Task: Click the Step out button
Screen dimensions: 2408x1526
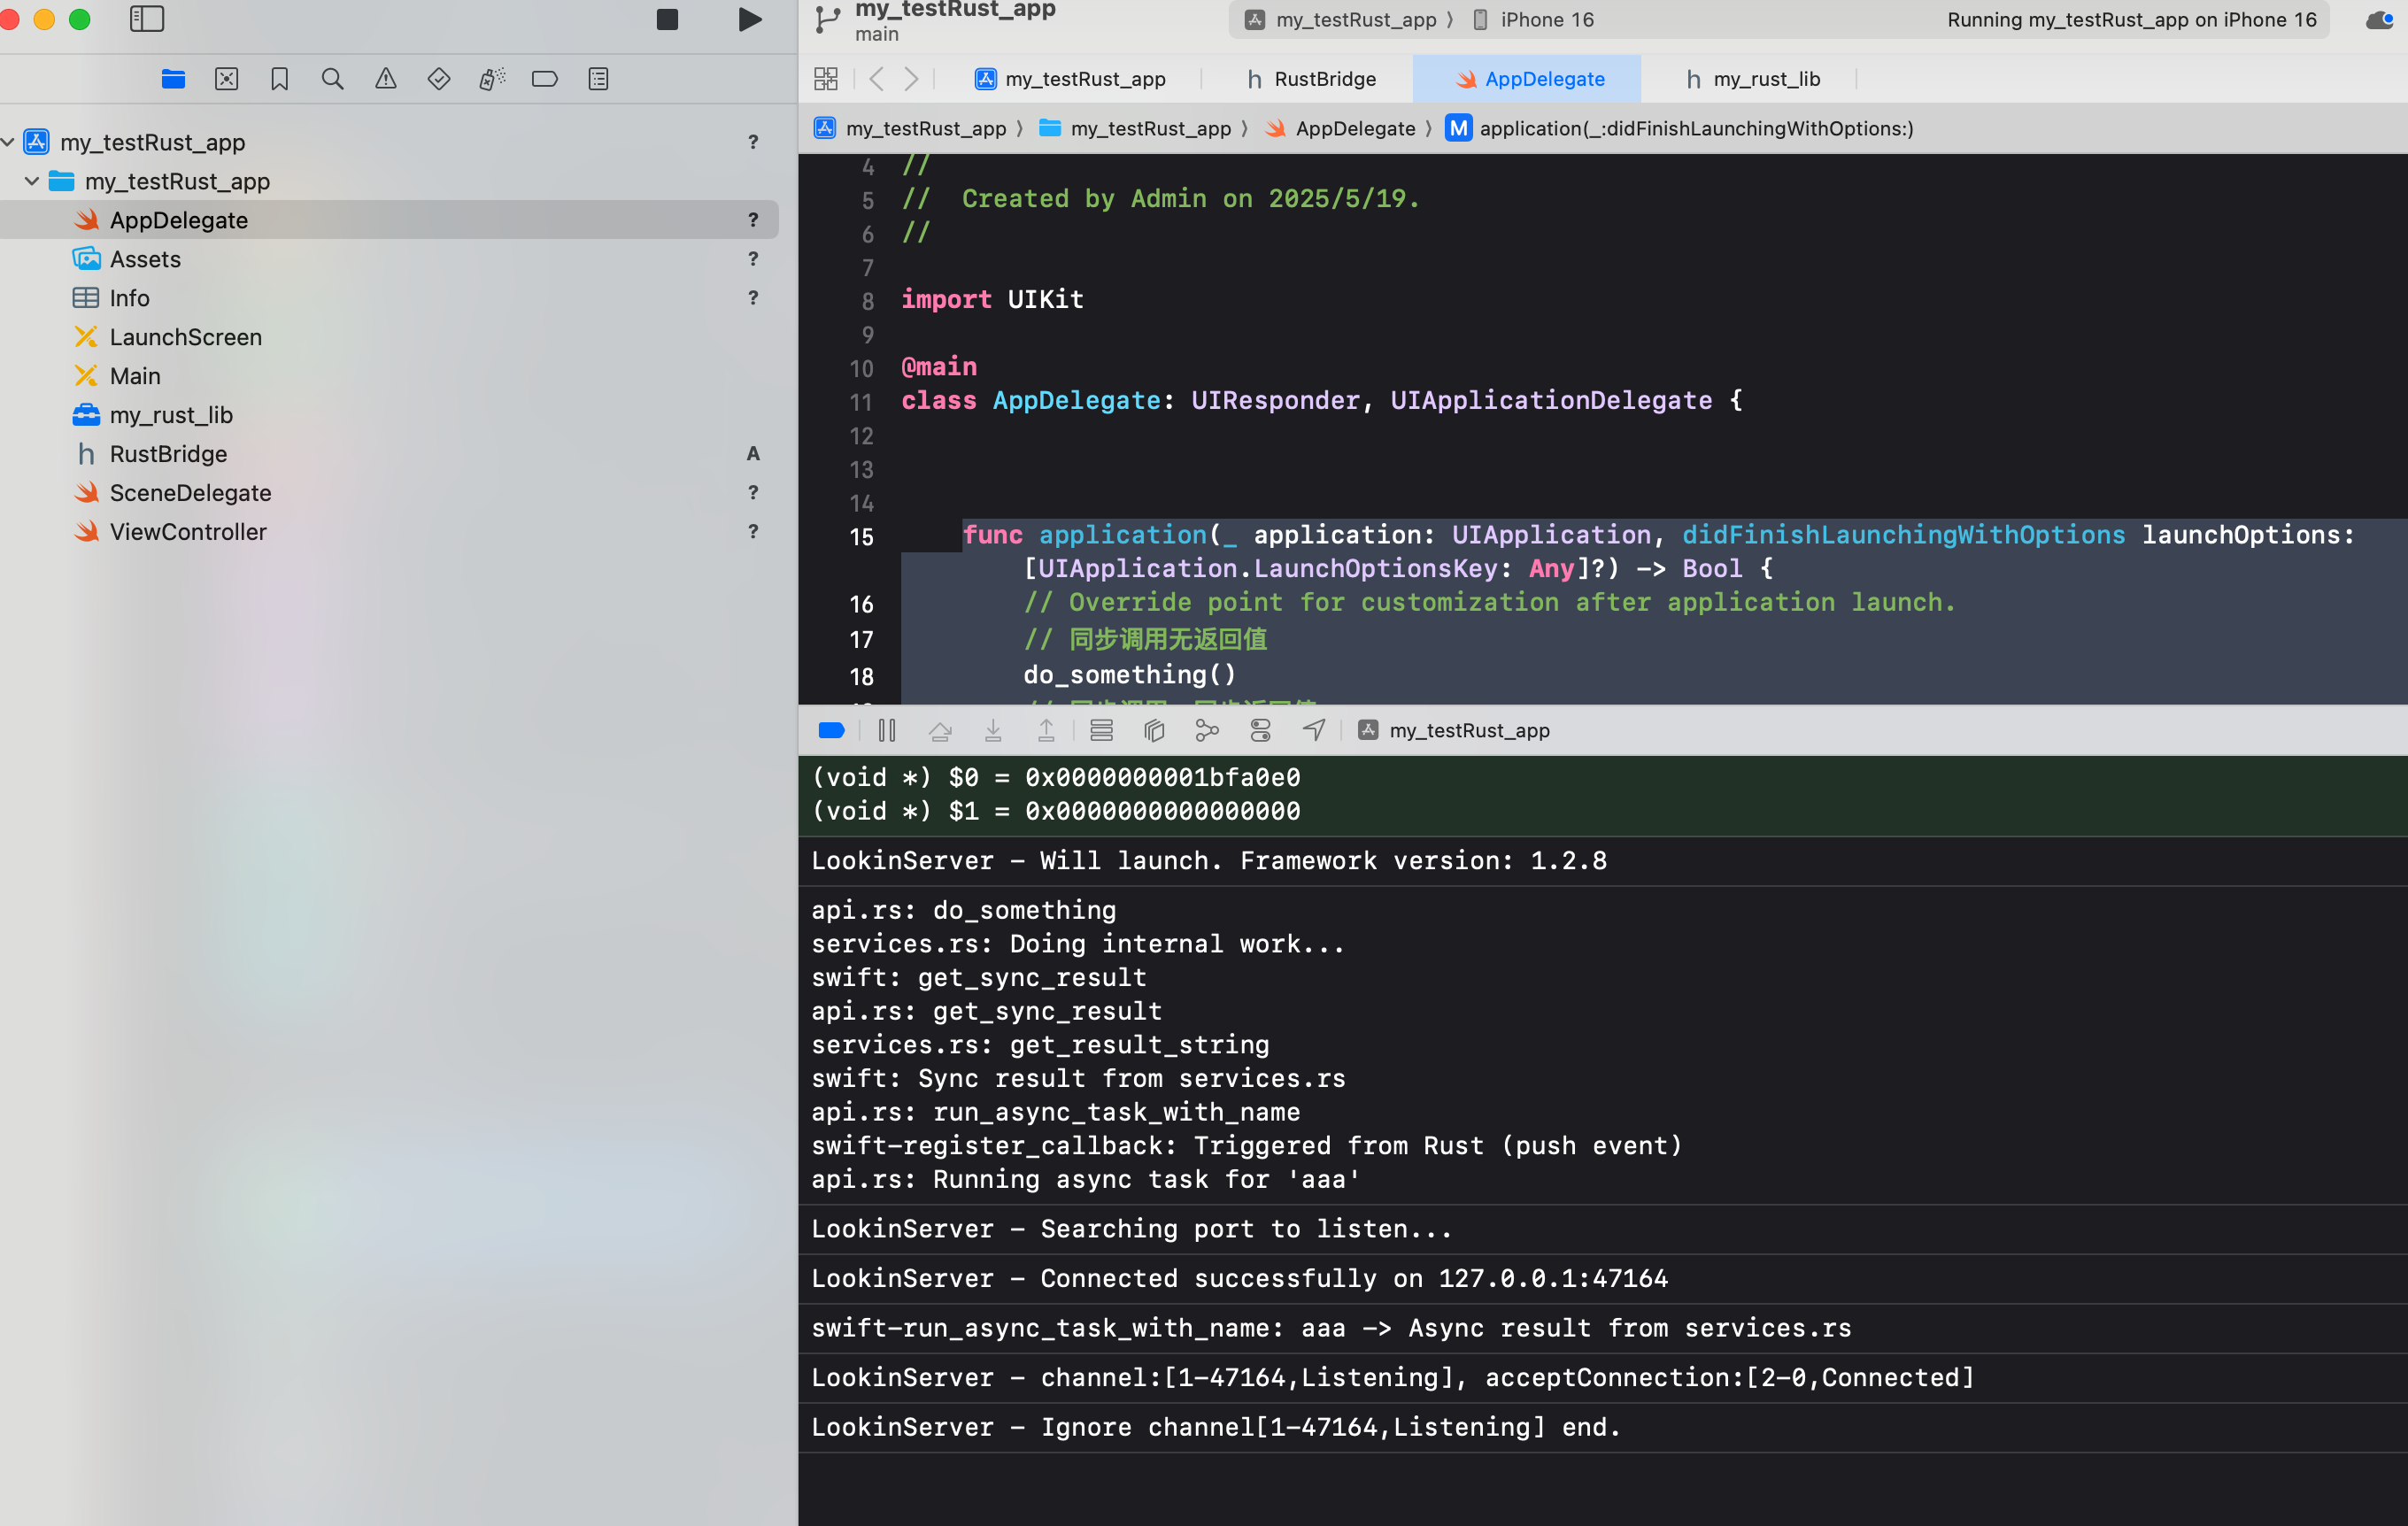Action: click(x=1046, y=731)
